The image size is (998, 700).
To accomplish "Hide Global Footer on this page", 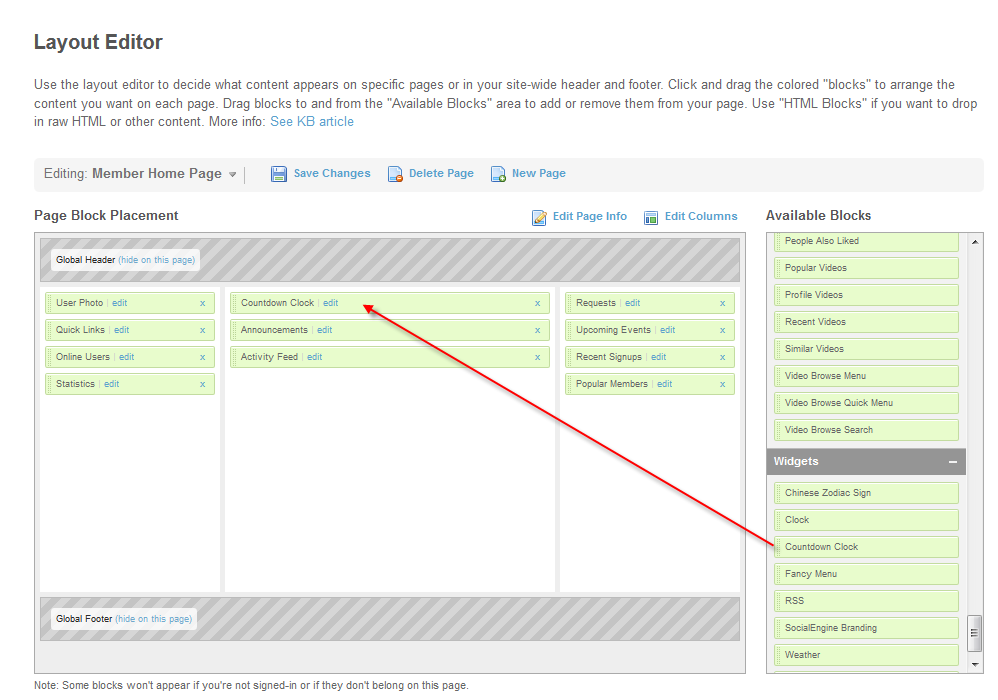I will [154, 619].
